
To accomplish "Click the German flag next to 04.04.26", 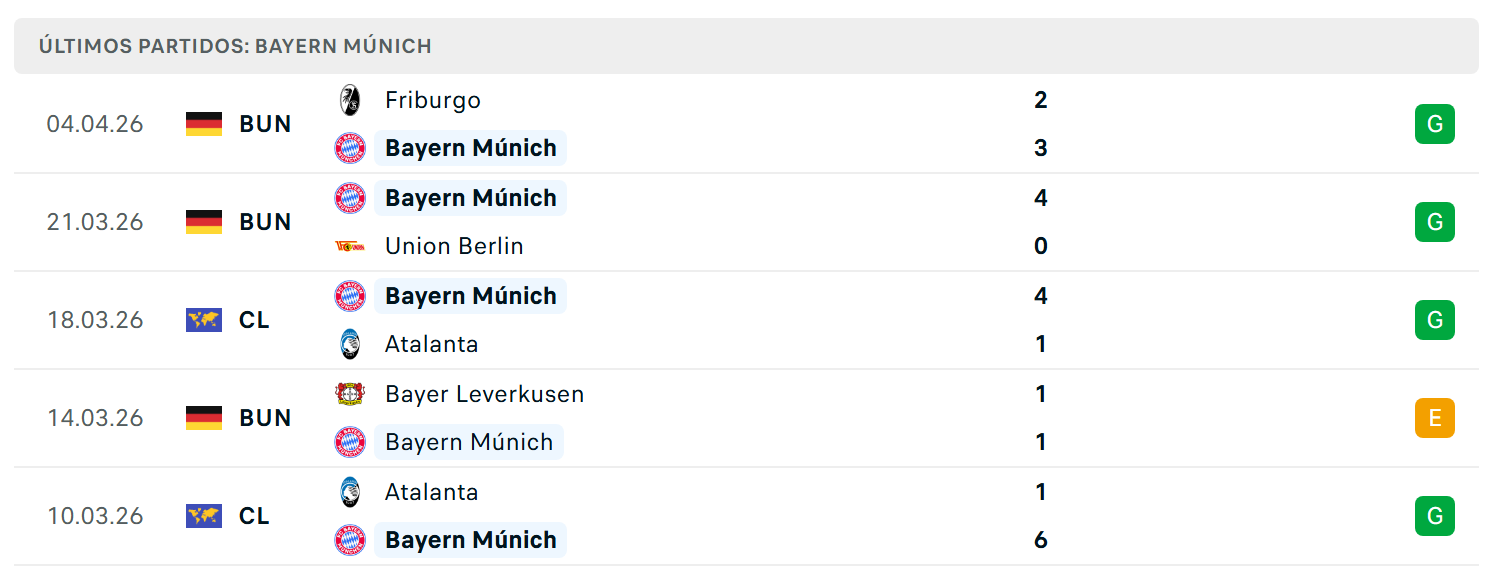I will pos(204,124).
